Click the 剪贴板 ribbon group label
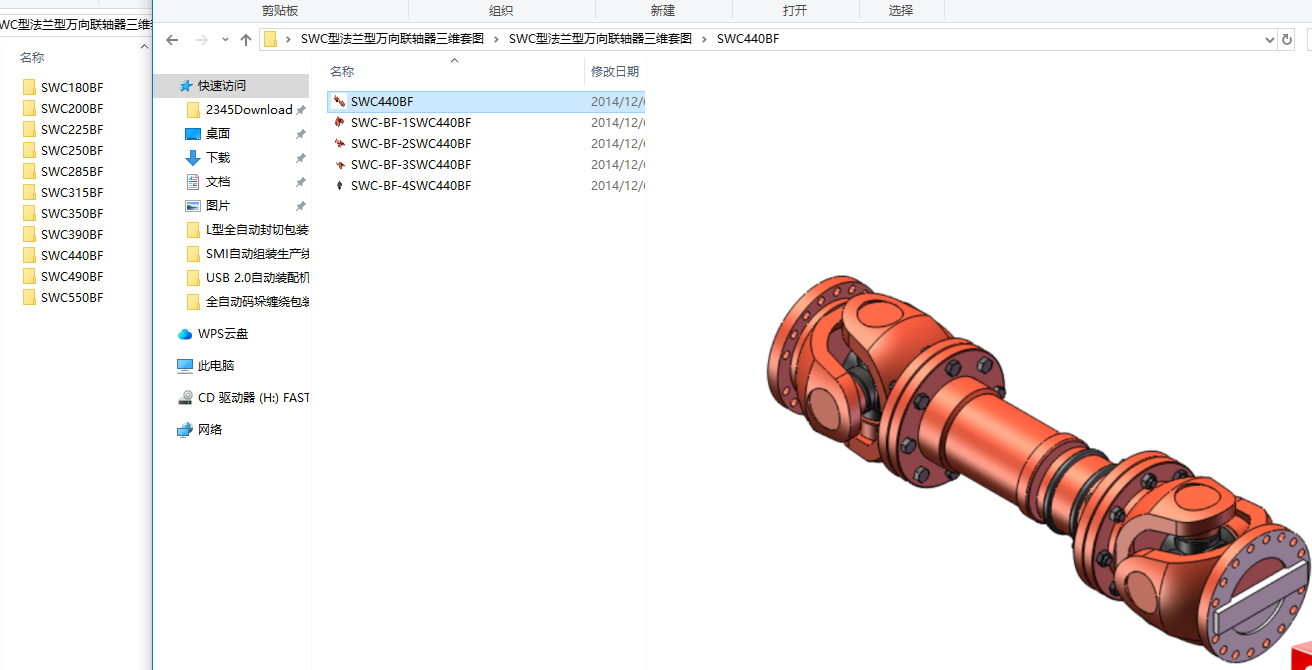1312x670 pixels. tap(280, 11)
